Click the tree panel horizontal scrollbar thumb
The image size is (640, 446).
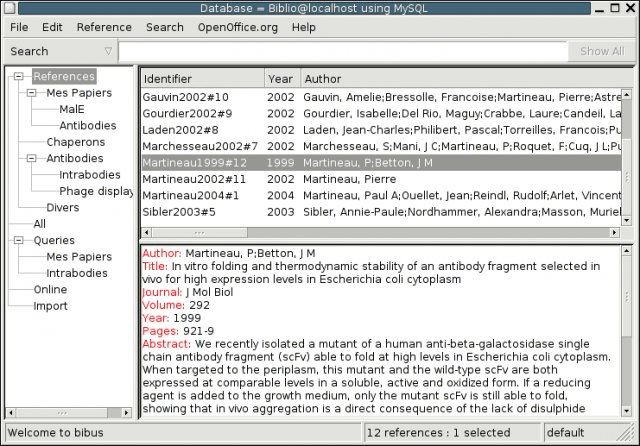(62, 413)
